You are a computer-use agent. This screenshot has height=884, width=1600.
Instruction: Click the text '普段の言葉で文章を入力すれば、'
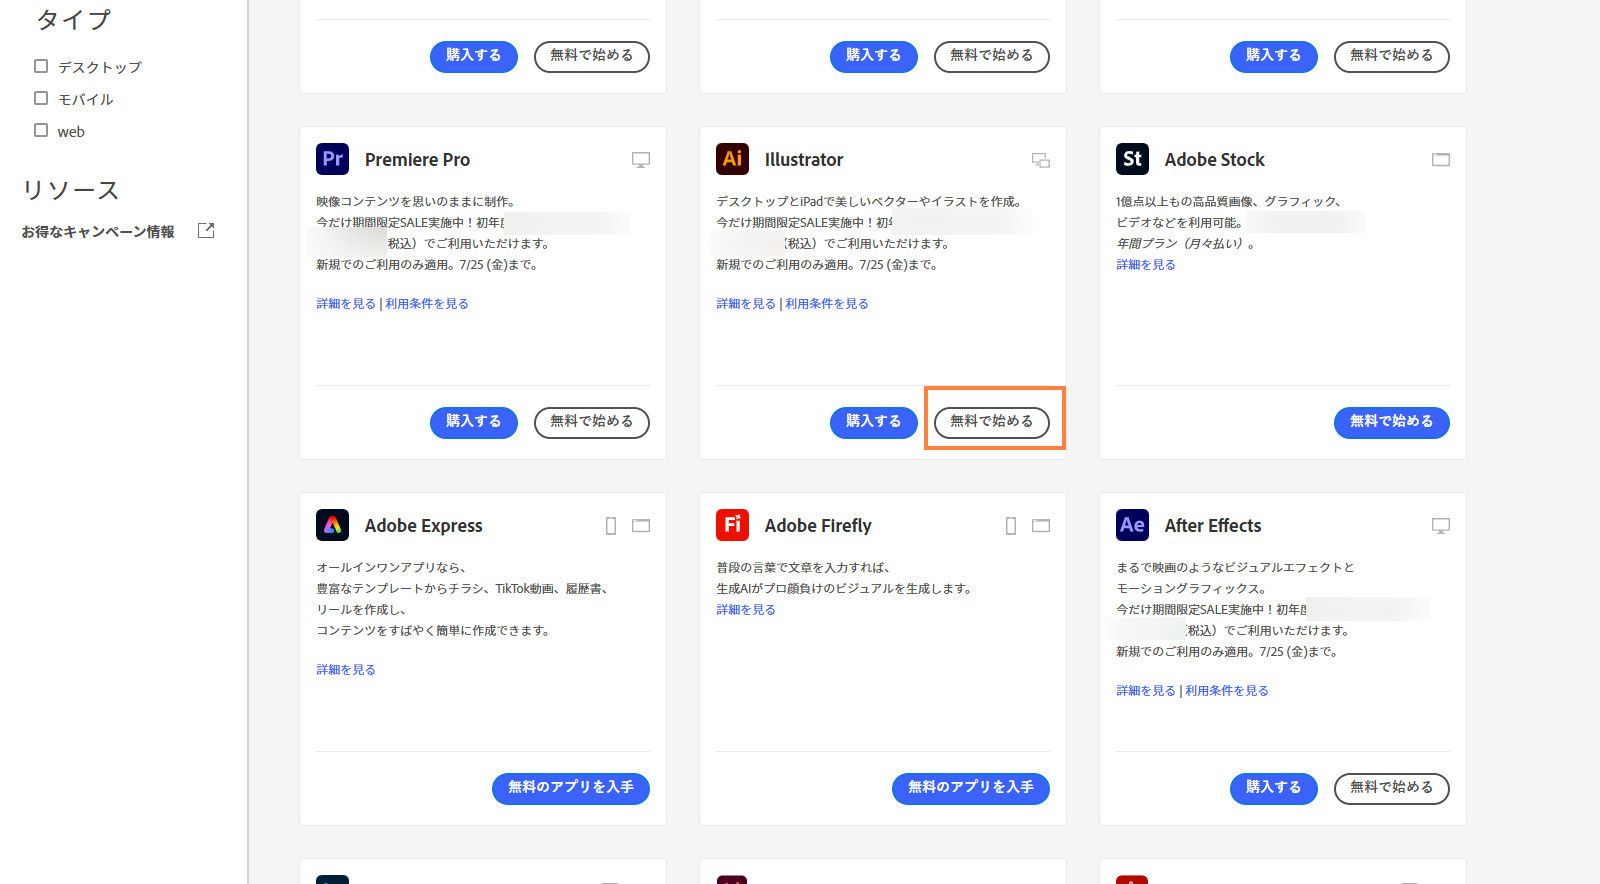[x=803, y=568]
